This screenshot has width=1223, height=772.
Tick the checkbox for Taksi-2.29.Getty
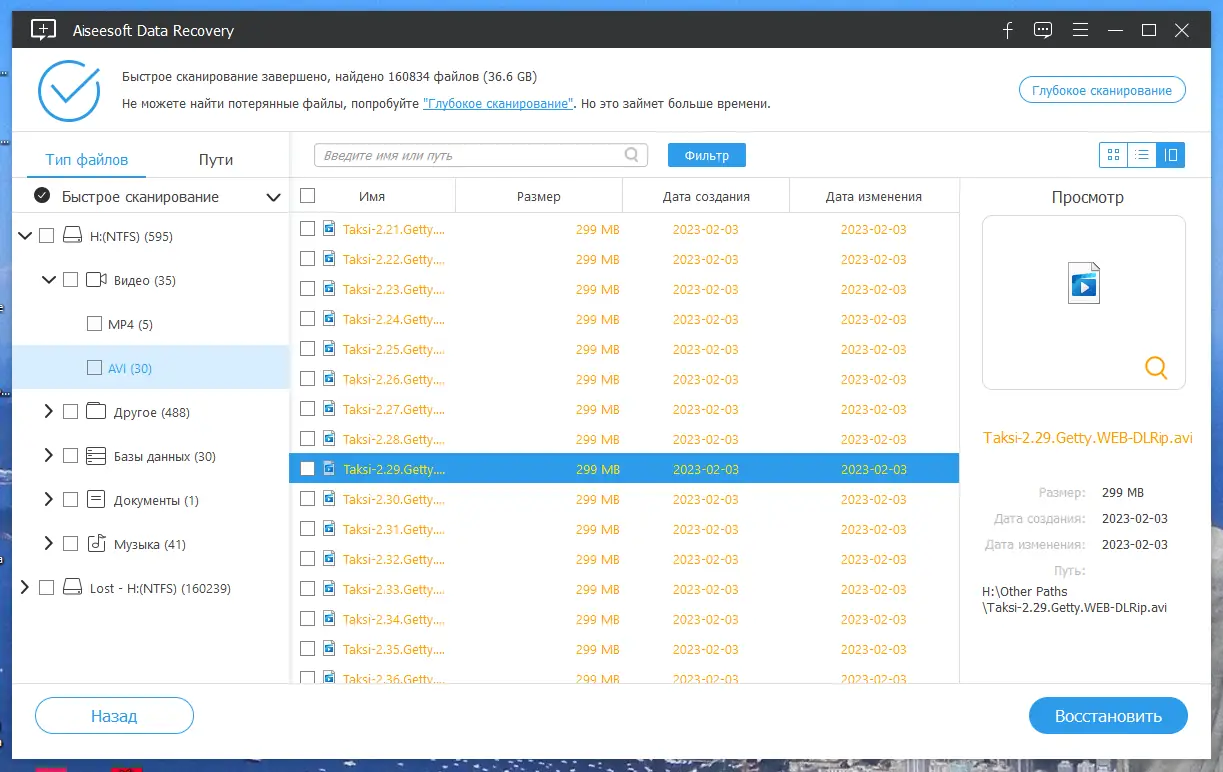307,469
